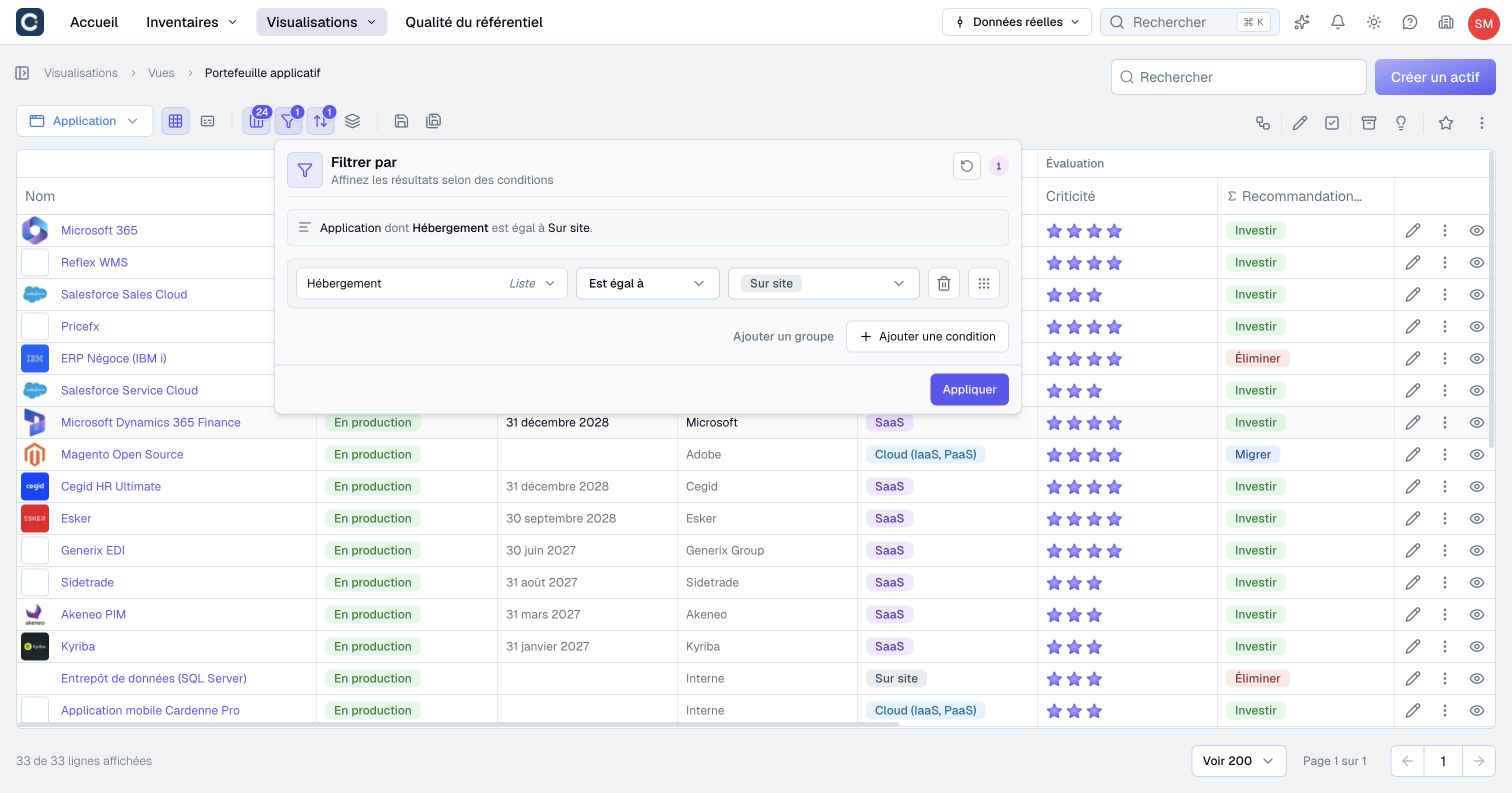Screen dimensions: 1512x793
Task: Expand the Hébergement field dropdown
Action: pyautogui.click(x=432, y=283)
